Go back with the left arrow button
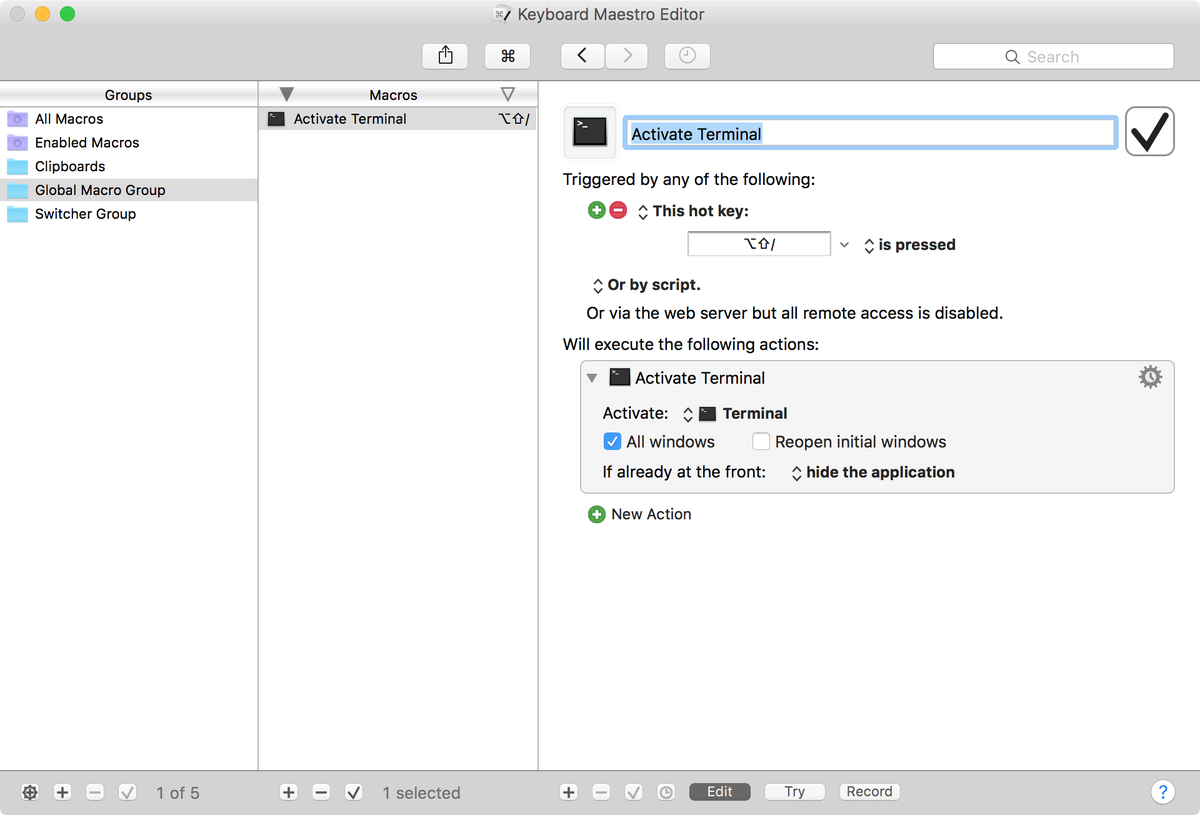 point(582,56)
